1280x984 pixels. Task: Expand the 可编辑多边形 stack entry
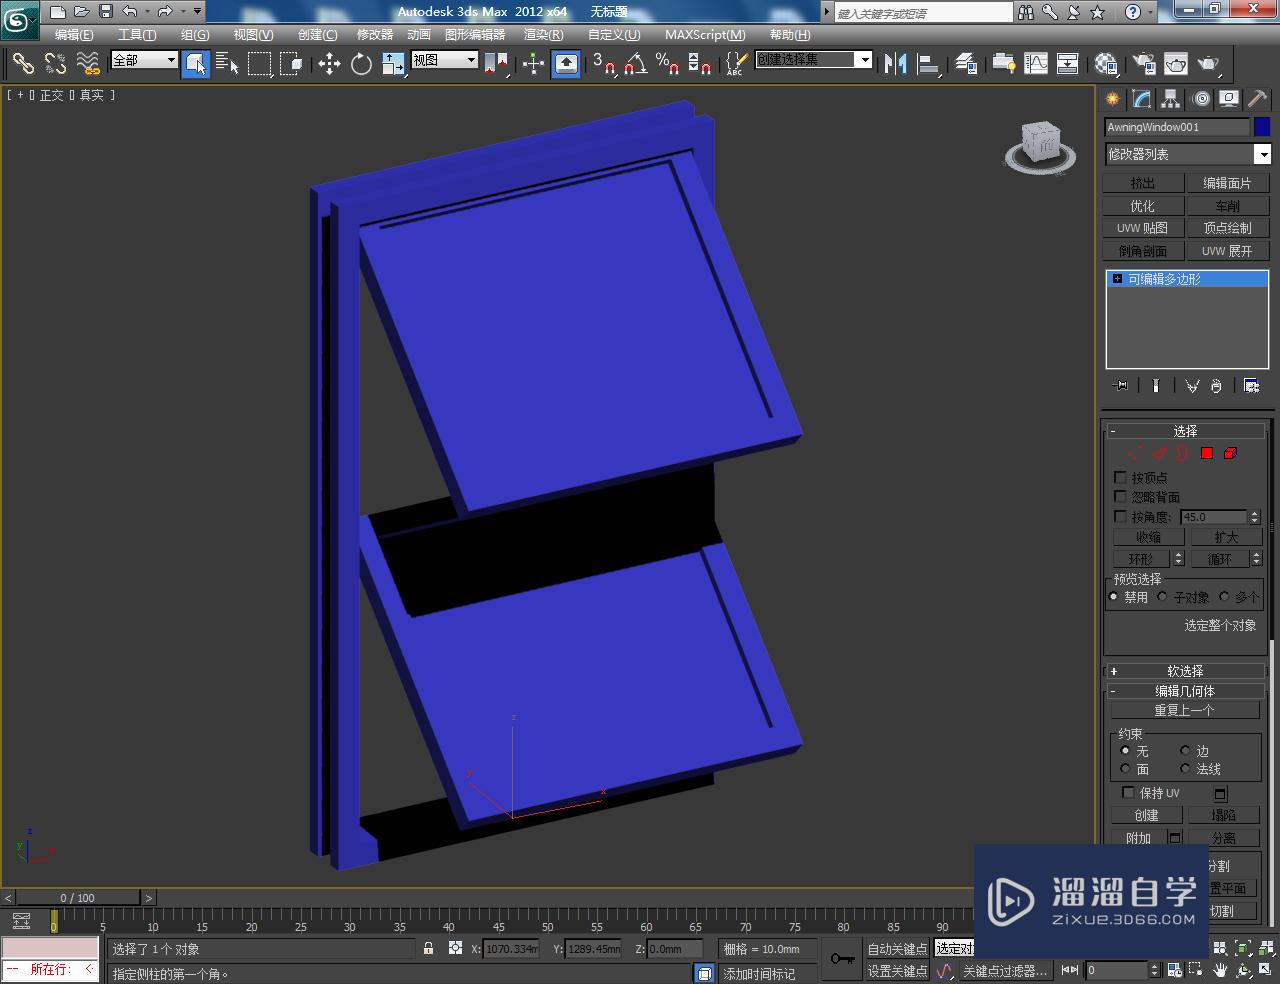[1117, 279]
